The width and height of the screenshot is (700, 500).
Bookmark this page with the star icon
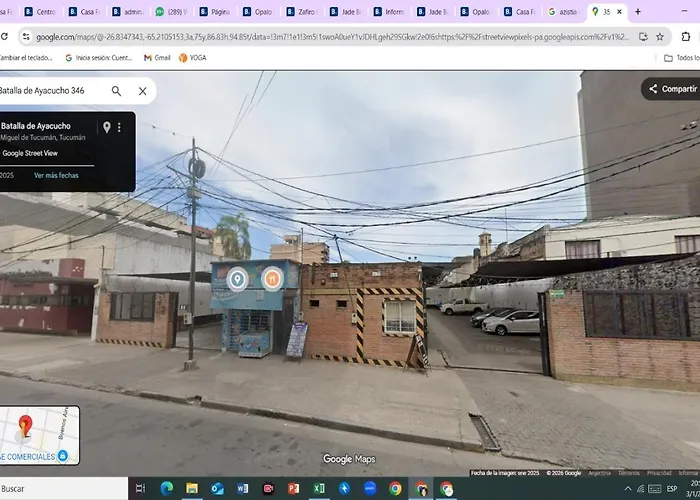coord(660,36)
